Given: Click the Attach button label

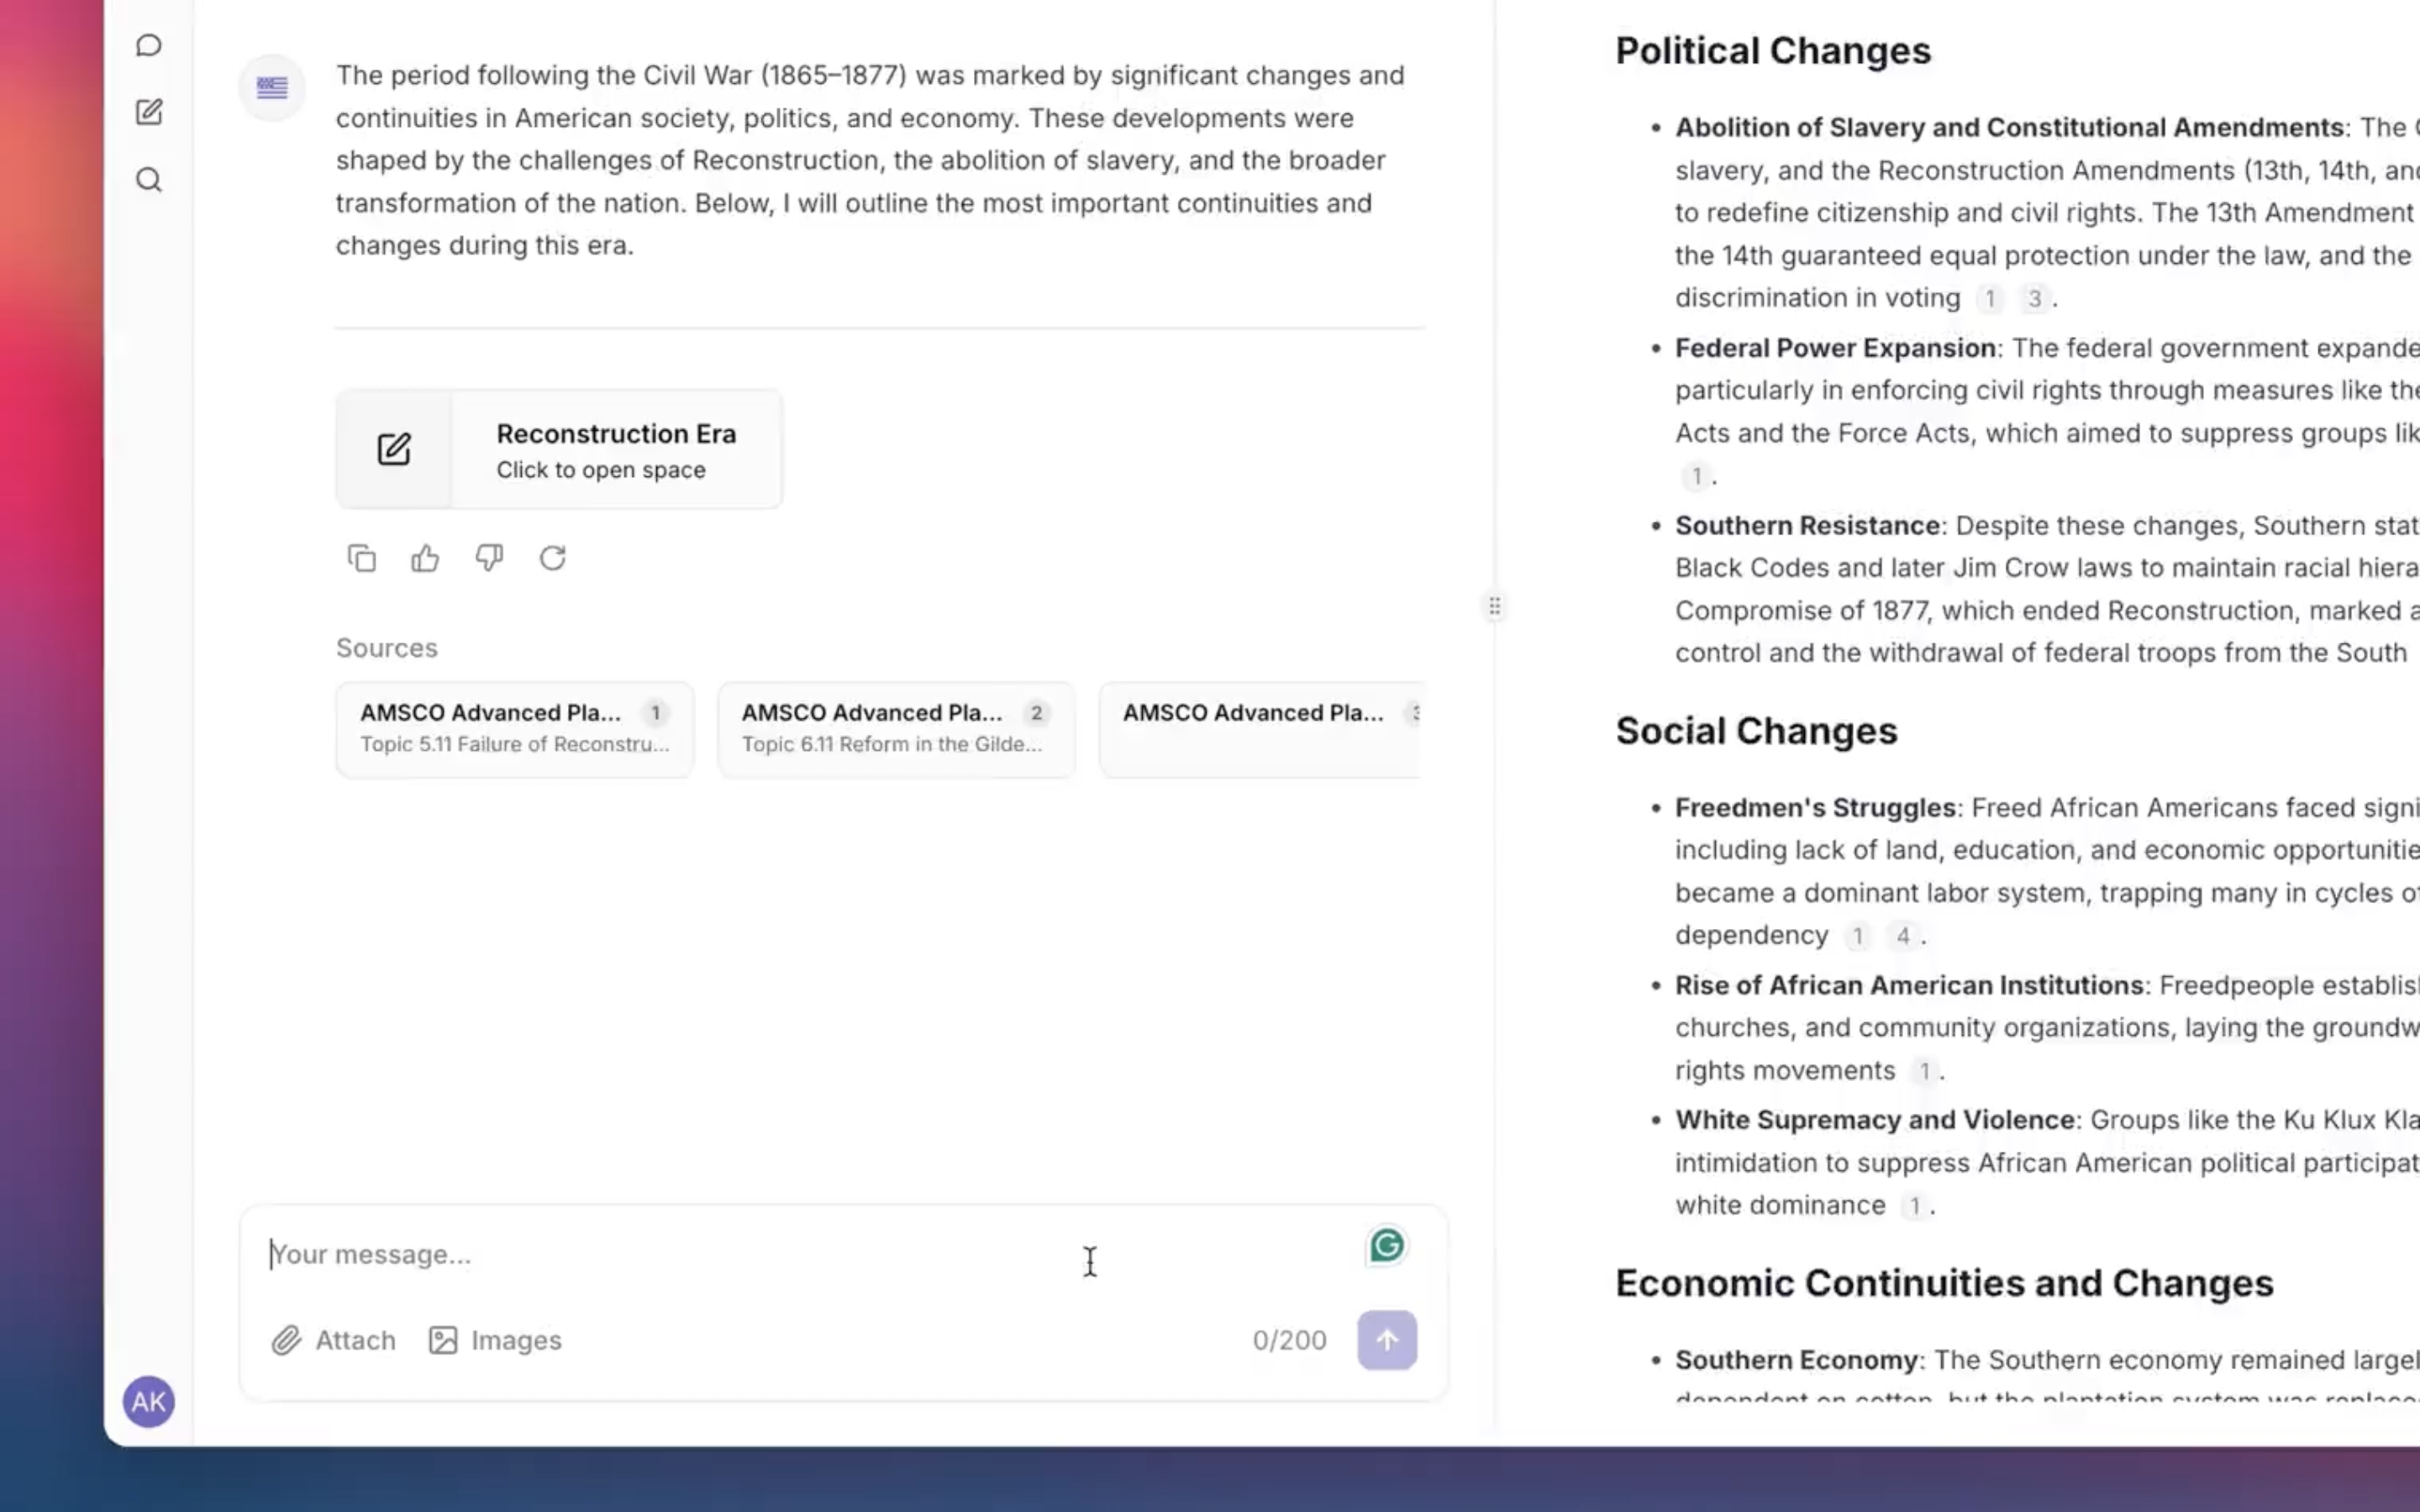Looking at the screenshot, I should click(x=355, y=1340).
